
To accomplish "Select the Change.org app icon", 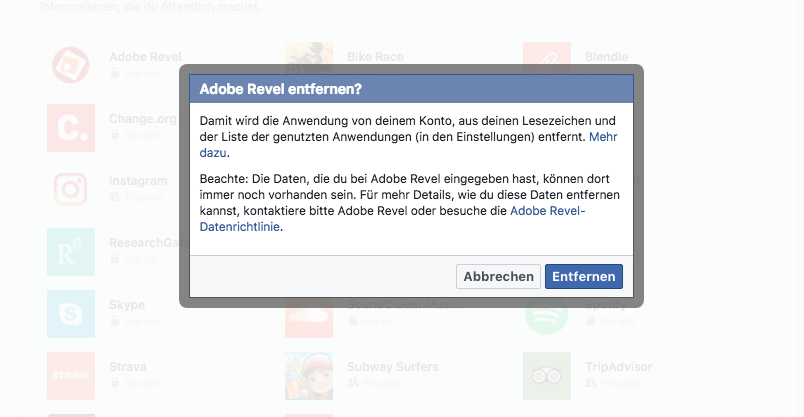I will pos(71,128).
